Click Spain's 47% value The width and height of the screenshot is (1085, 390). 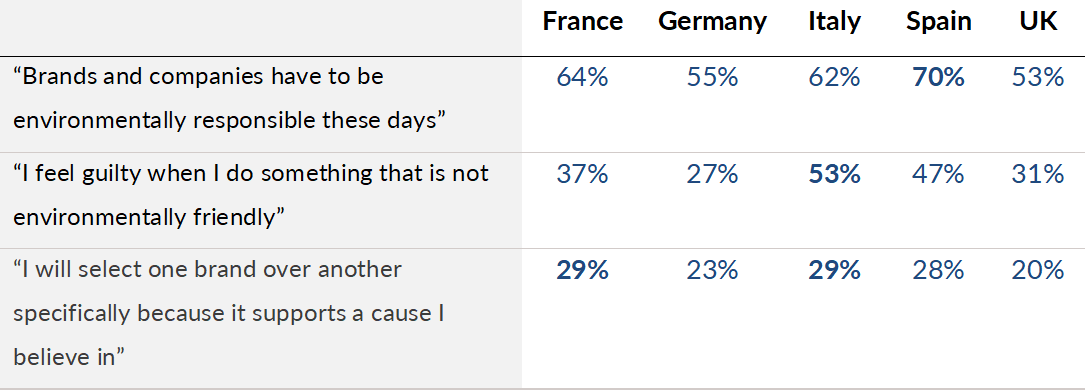pos(939,174)
